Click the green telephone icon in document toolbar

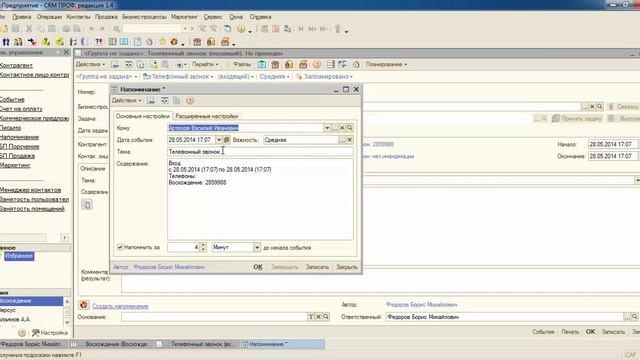coord(262,64)
